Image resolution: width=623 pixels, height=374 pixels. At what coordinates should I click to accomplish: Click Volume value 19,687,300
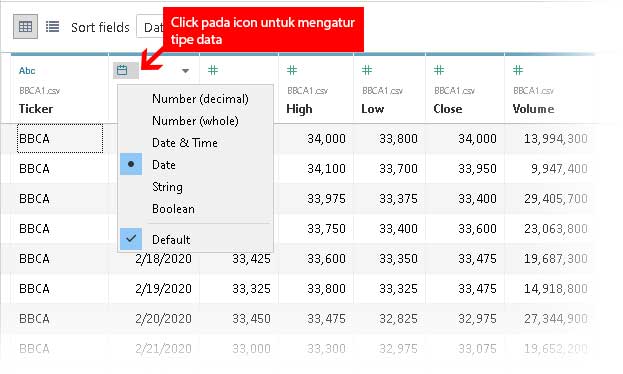555,259
